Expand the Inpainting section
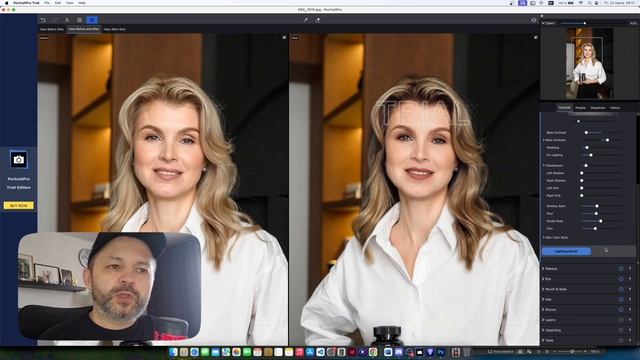This screenshot has width=640, height=360. (x=543, y=330)
